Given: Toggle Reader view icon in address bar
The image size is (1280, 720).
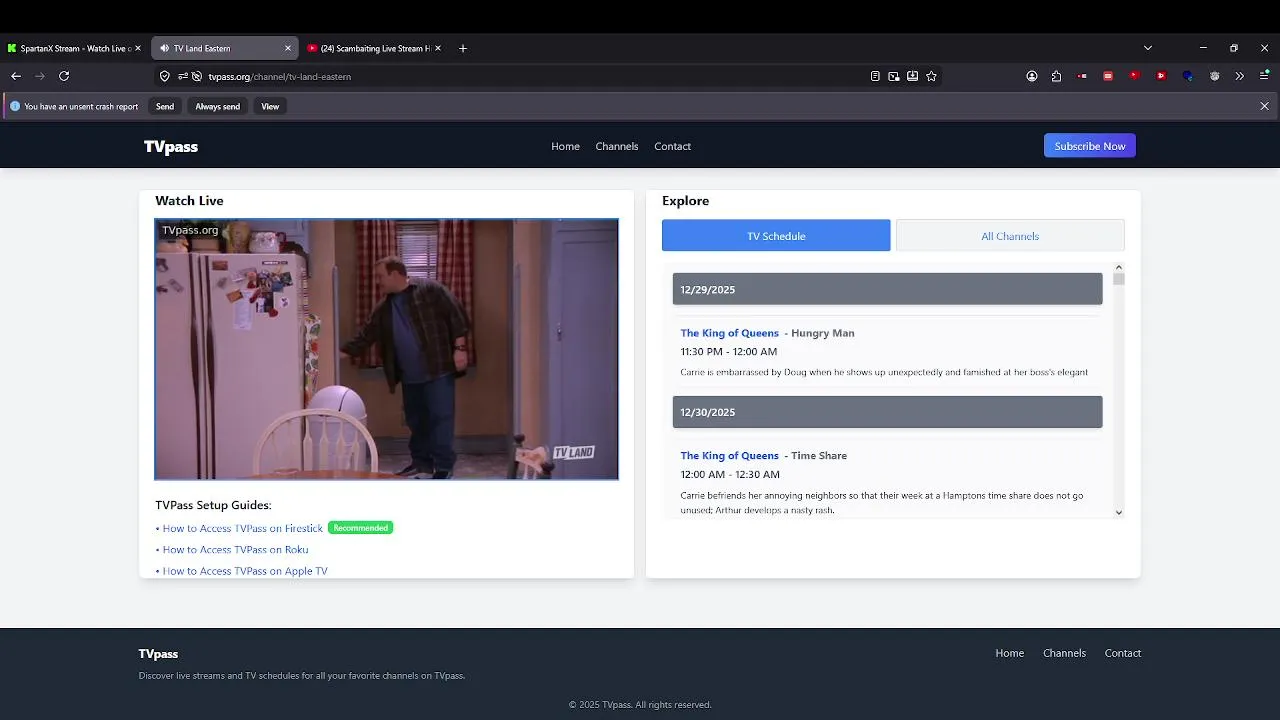Looking at the screenshot, I should click(875, 76).
